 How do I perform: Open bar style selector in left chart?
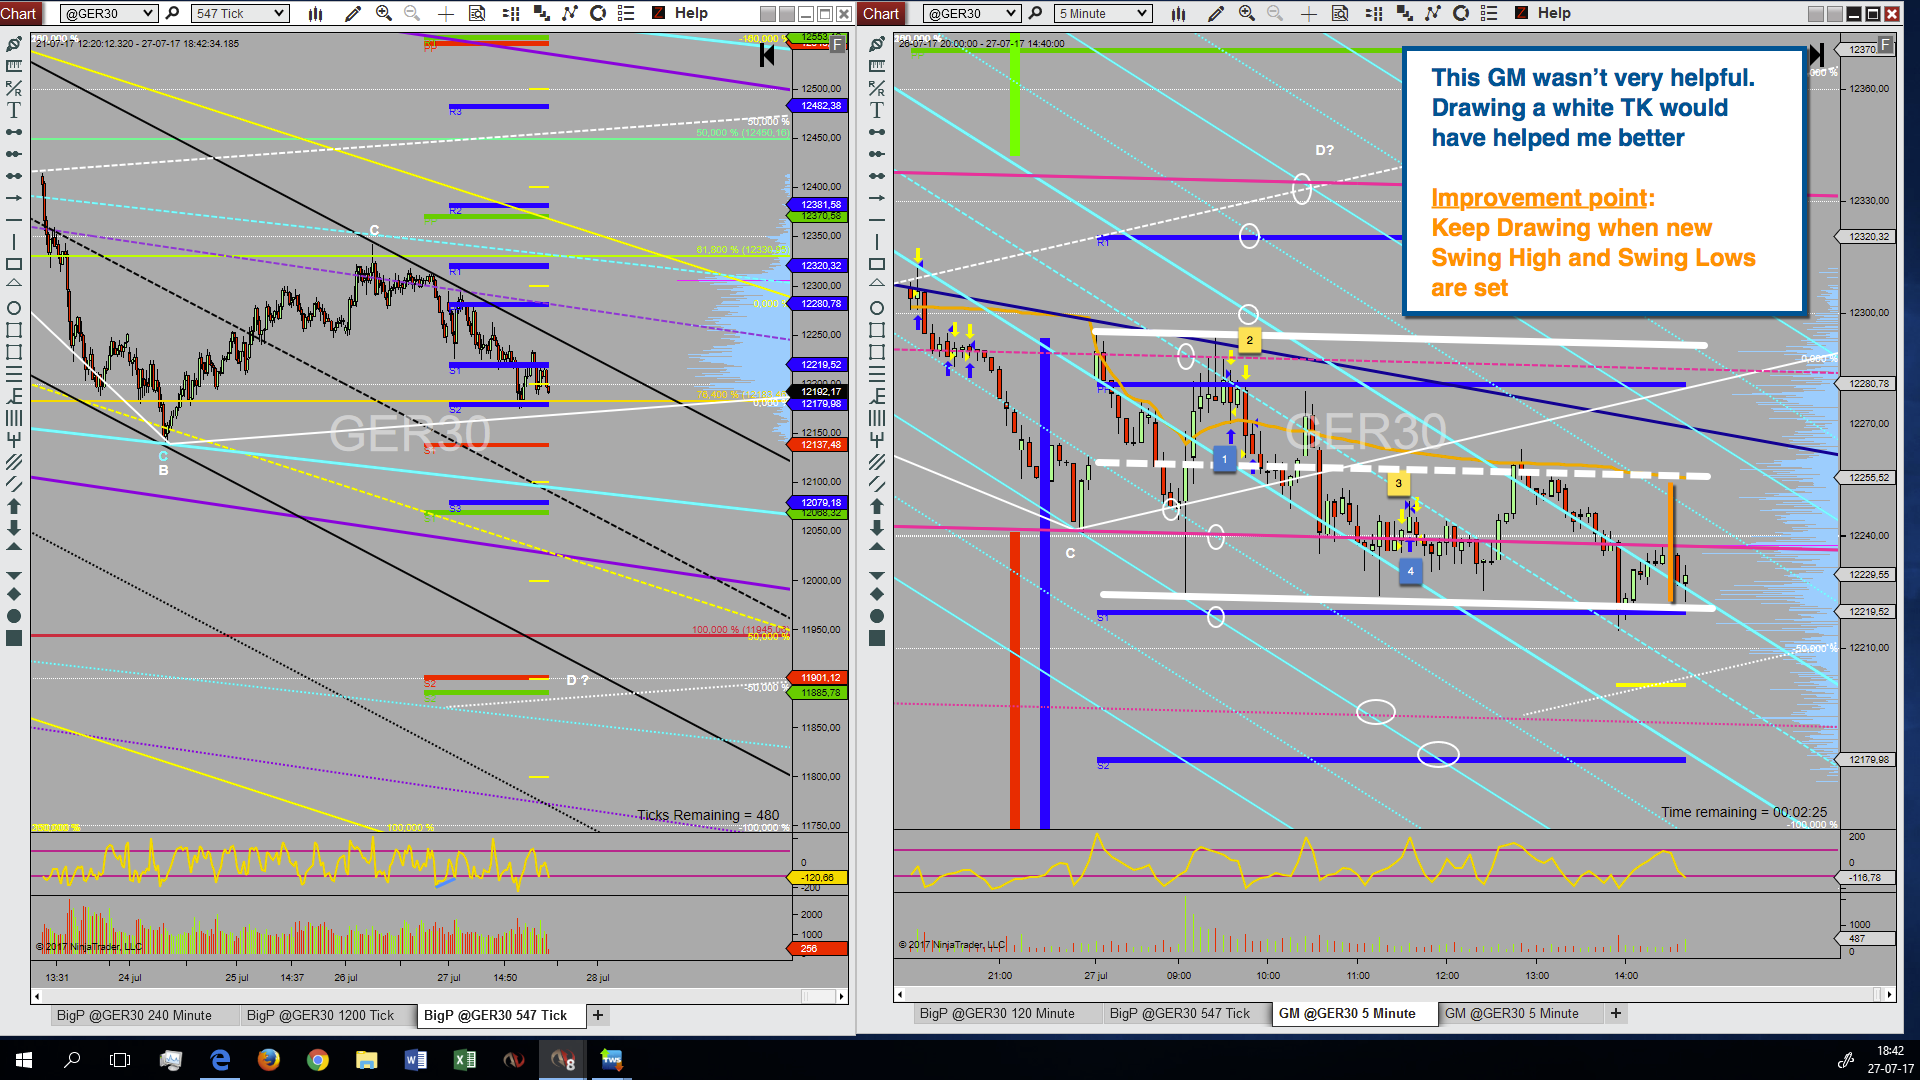point(316,13)
